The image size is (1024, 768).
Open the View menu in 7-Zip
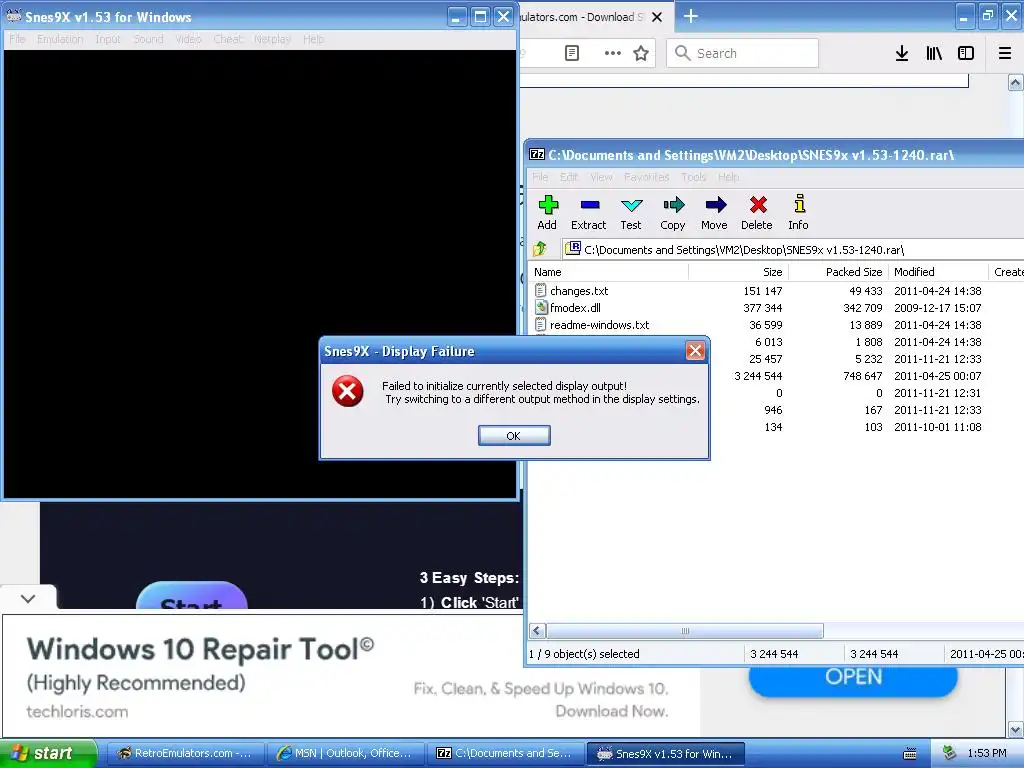click(x=601, y=177)
